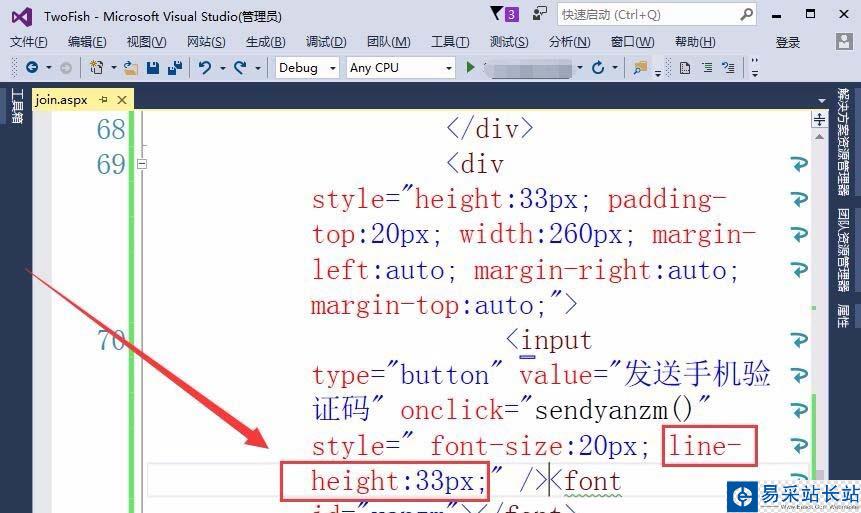This screenshot has height=513, width=861.
Task: Minimize the Visual Studio window
Action: [776, 15]
